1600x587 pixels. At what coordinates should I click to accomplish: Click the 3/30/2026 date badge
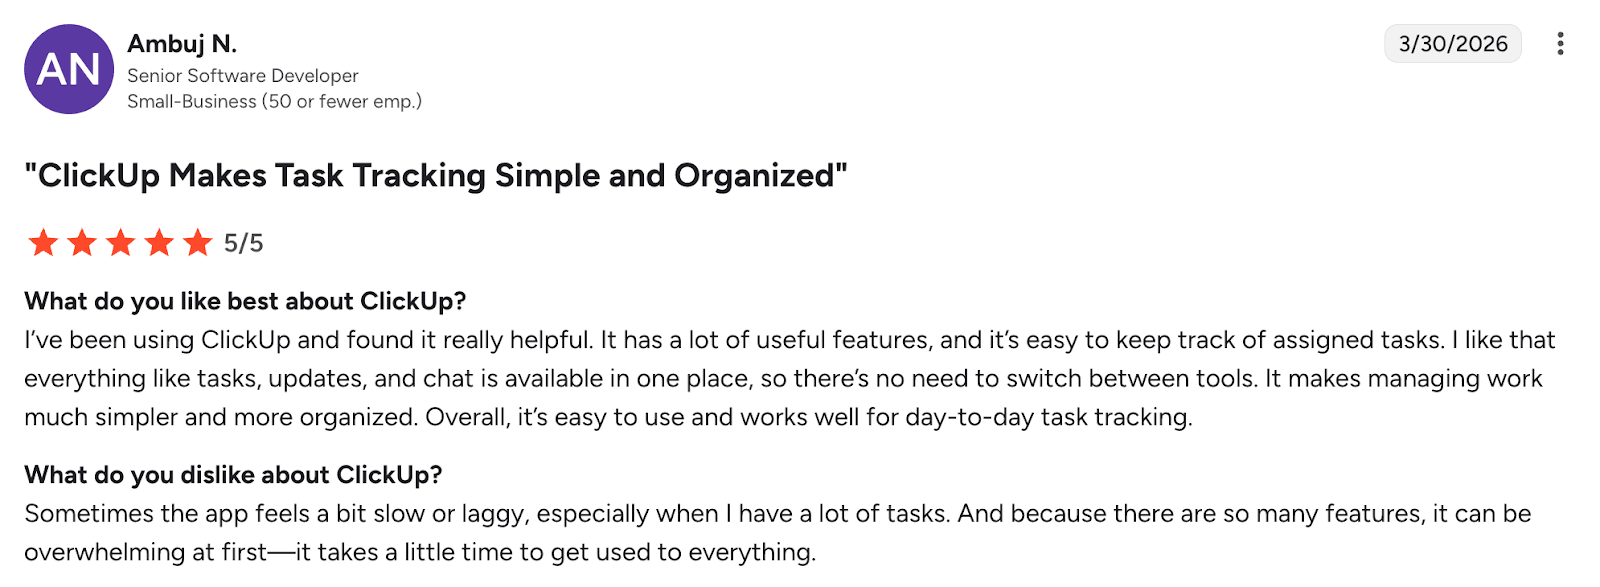coord(1452,44)
